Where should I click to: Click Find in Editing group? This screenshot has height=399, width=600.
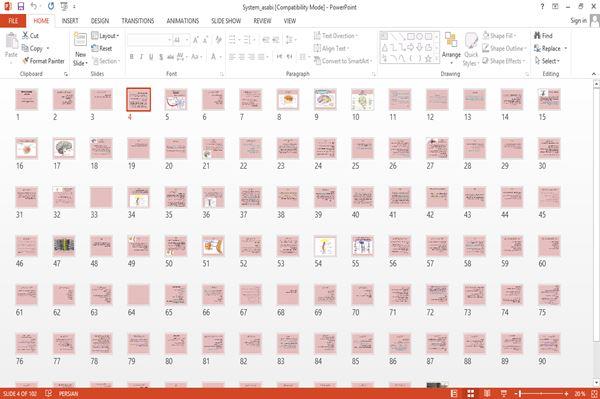point(543,36)
